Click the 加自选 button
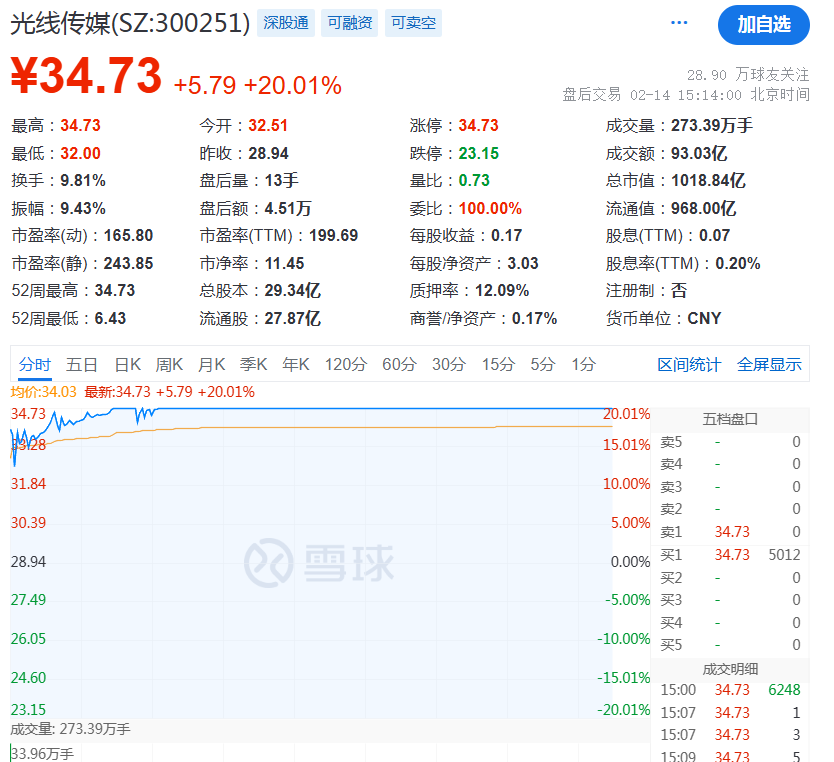Screen dimensions: 834x762 click(x=763, y=25)
